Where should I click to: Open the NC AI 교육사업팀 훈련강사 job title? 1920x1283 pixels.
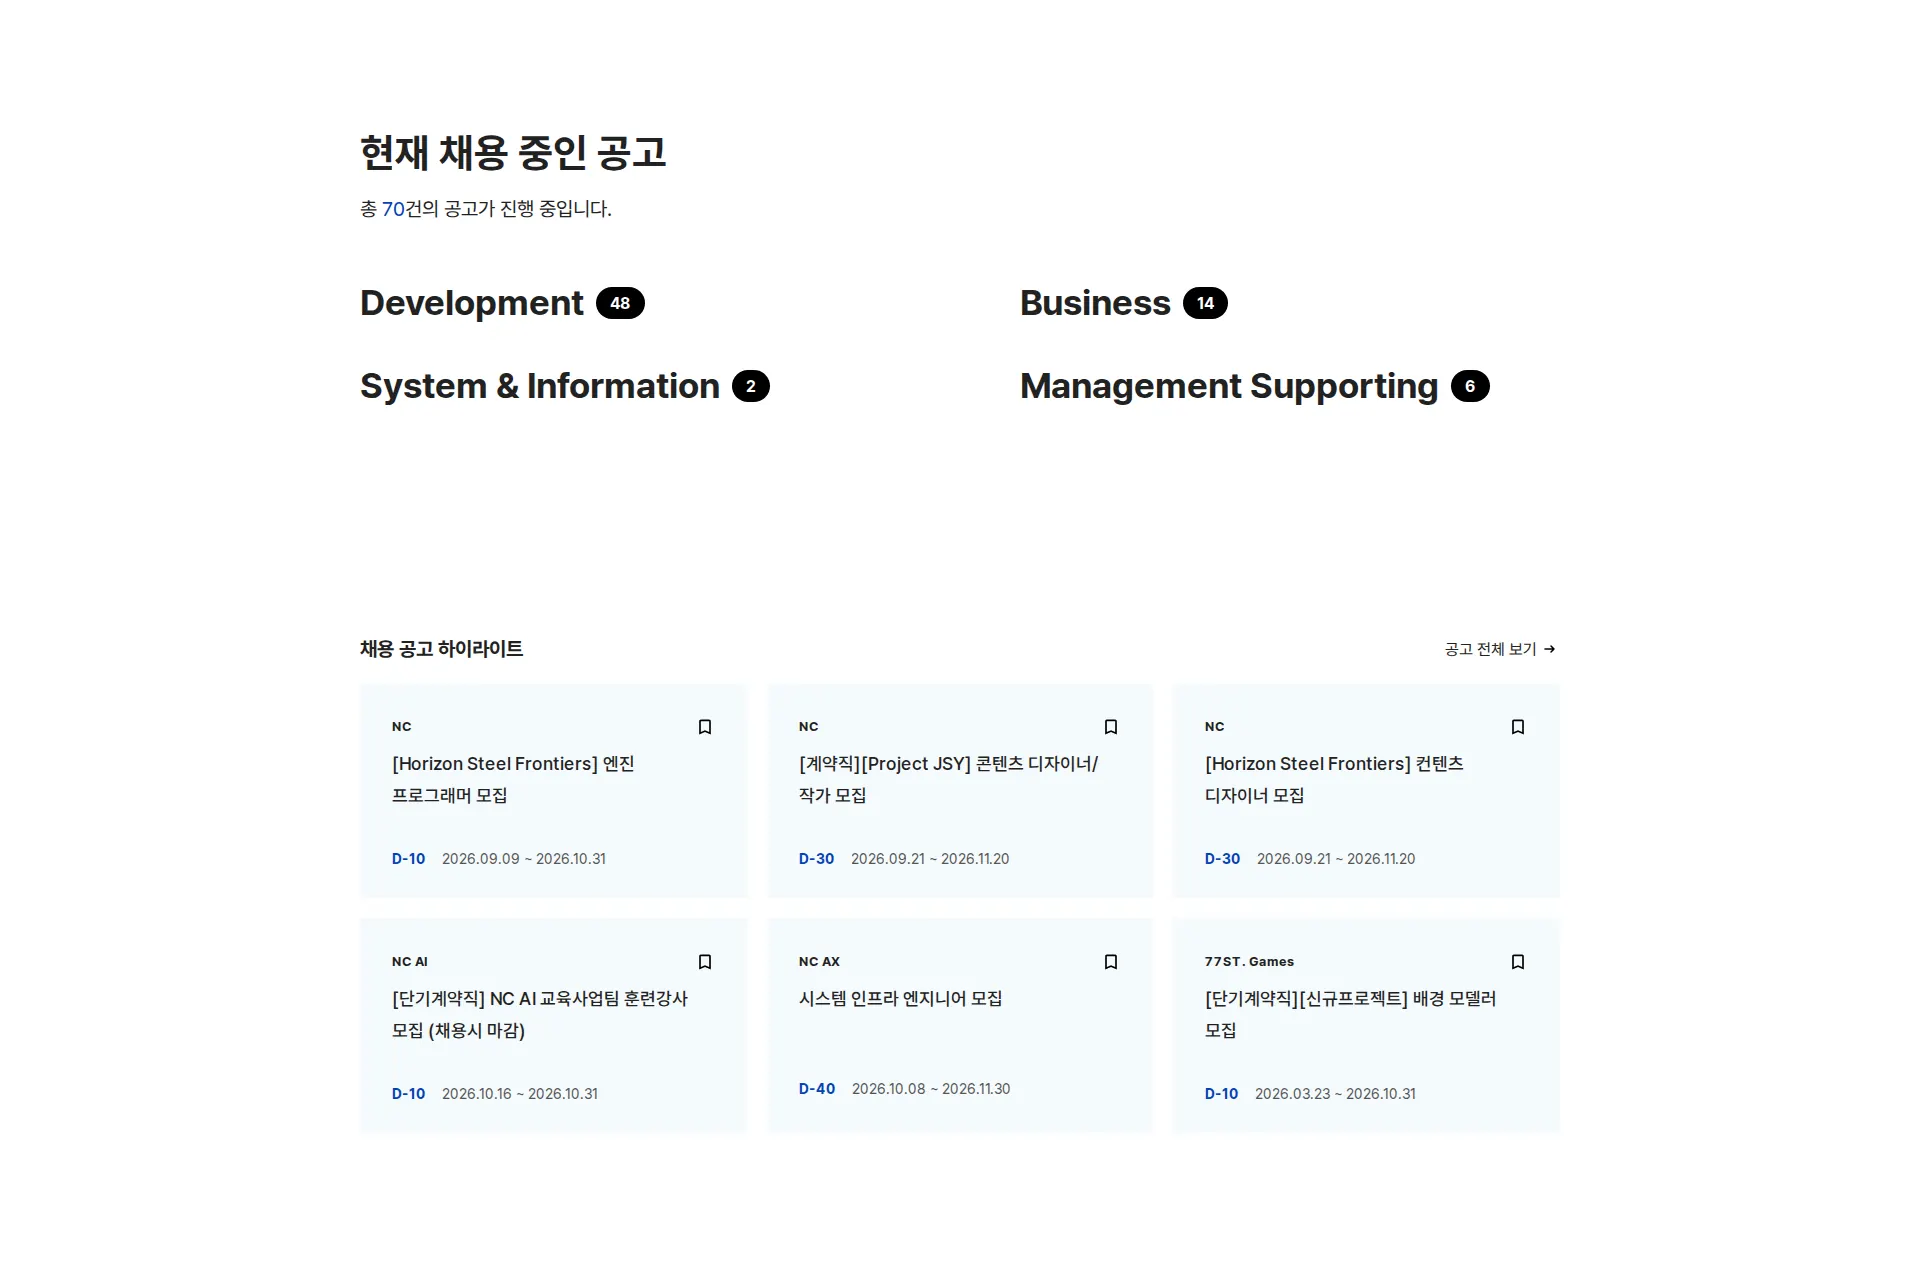pyautogui.click(x=540, y=1014)
